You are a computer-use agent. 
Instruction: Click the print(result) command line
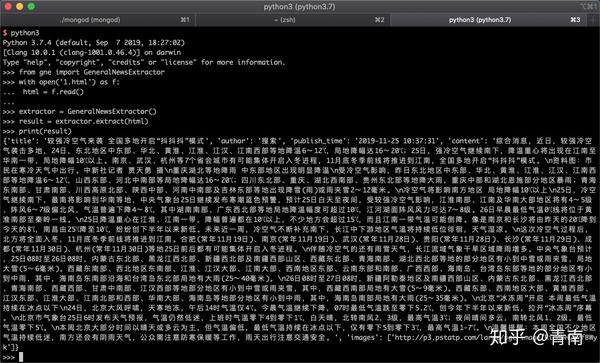(x=45, y=131)
